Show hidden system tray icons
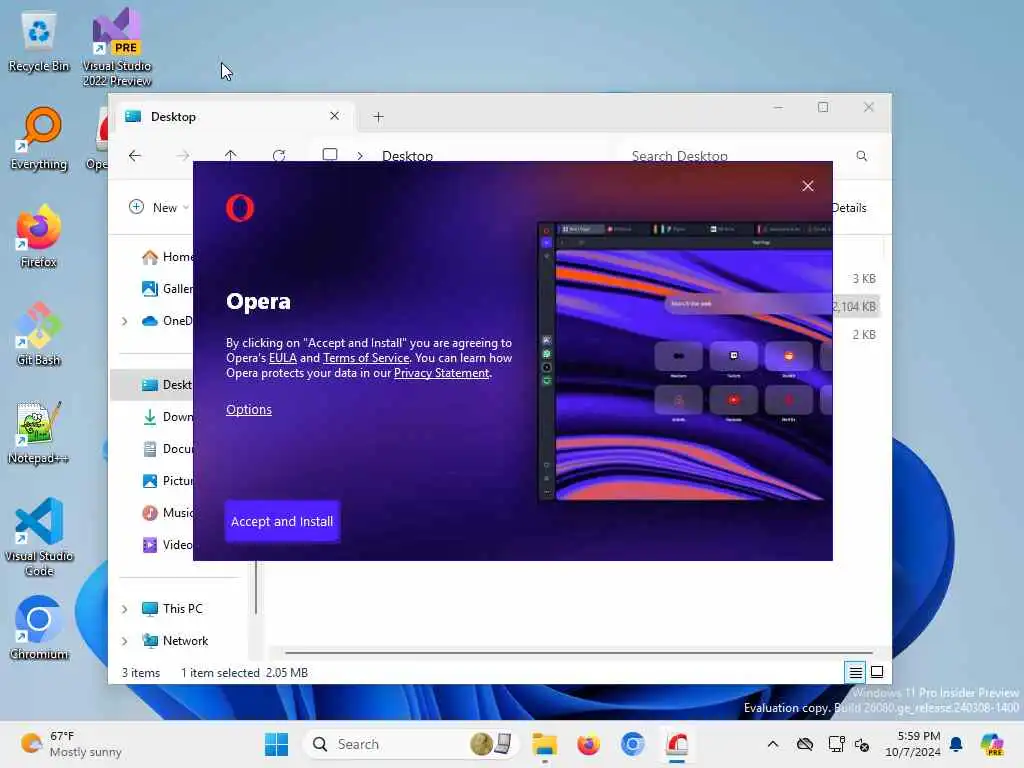 point(773,744)
